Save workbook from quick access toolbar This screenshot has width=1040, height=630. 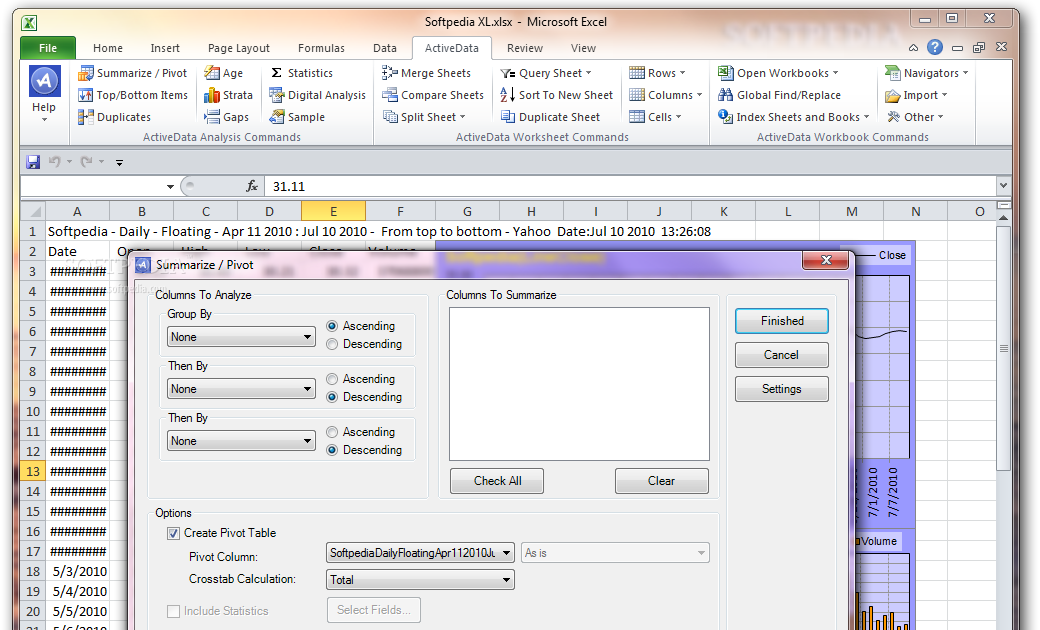point(32,161)
